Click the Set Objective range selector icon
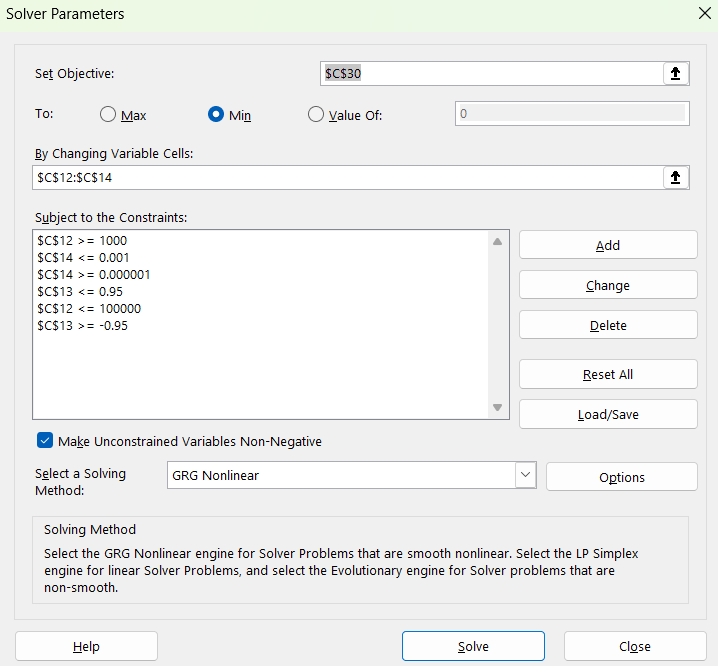 point(675,73)
